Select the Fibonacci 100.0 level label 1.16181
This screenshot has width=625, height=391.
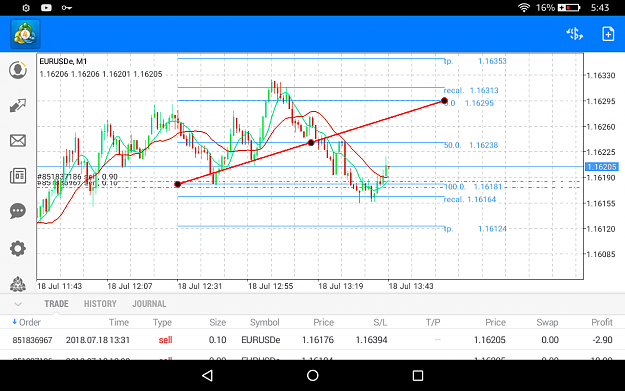(x=473, y=187)
